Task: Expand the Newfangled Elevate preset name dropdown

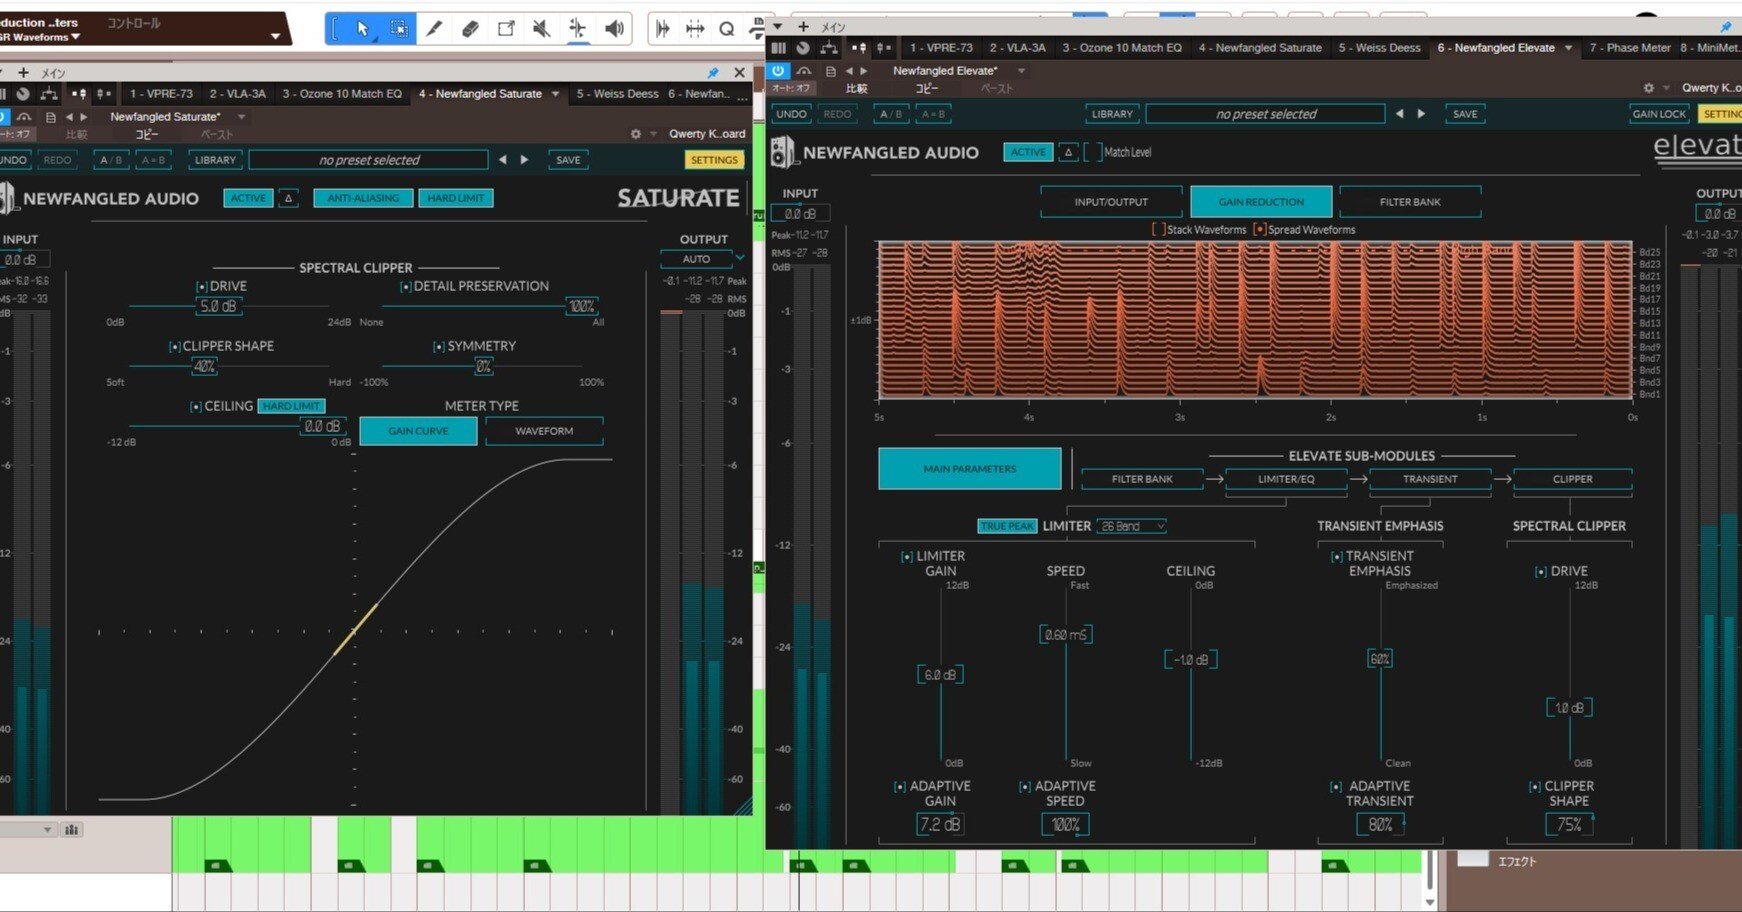Action: 1021,70
